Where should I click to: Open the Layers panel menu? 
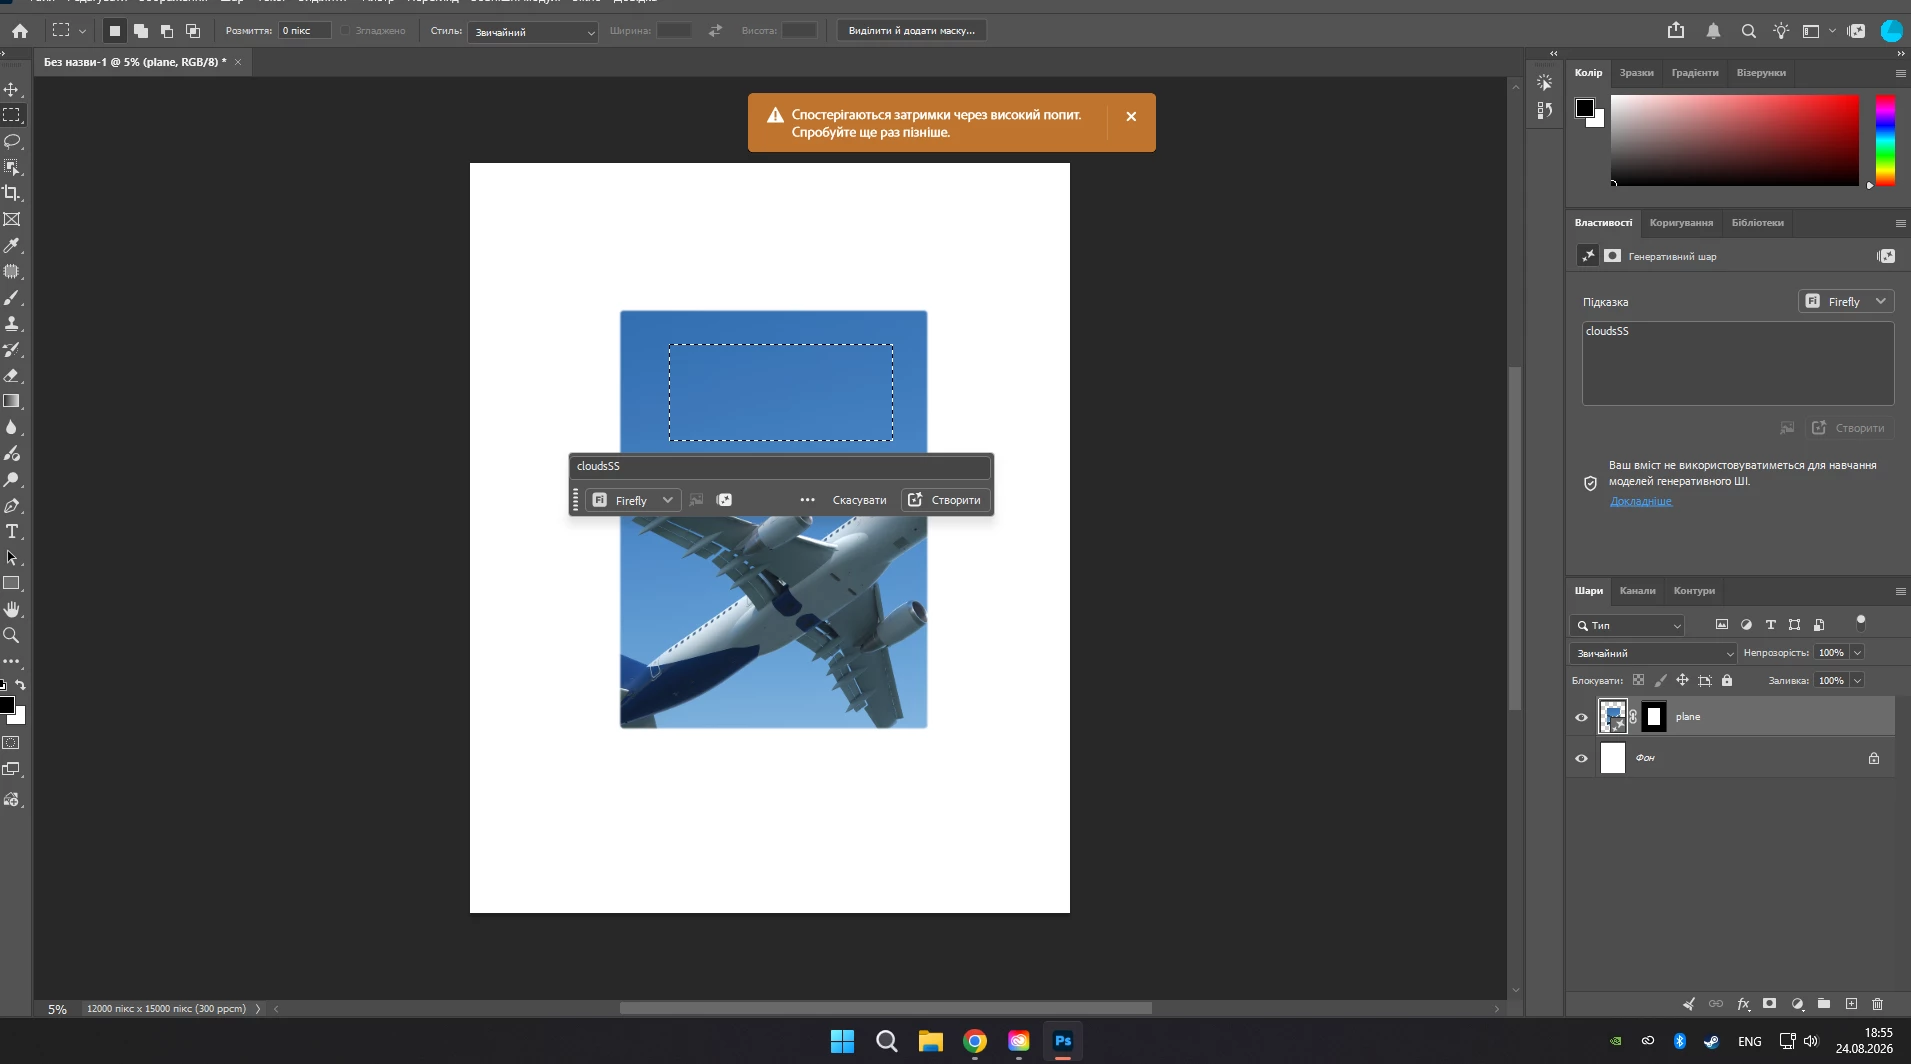(1900, 591)
